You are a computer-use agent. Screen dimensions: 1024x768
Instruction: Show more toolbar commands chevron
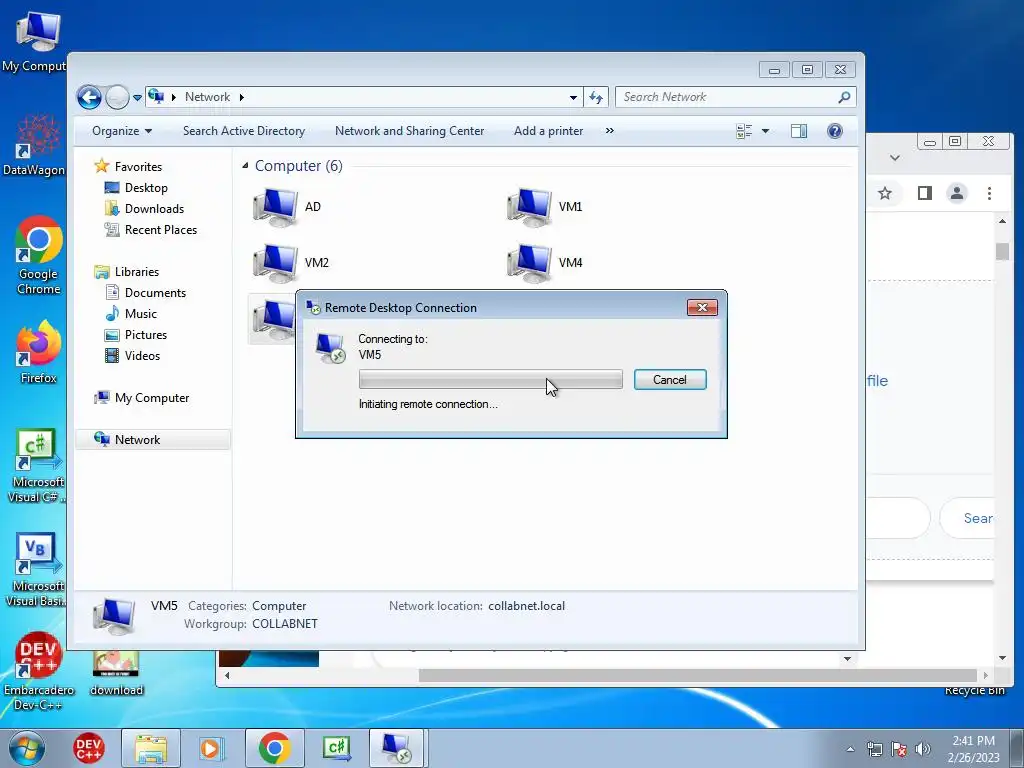(x=609, y=131)
